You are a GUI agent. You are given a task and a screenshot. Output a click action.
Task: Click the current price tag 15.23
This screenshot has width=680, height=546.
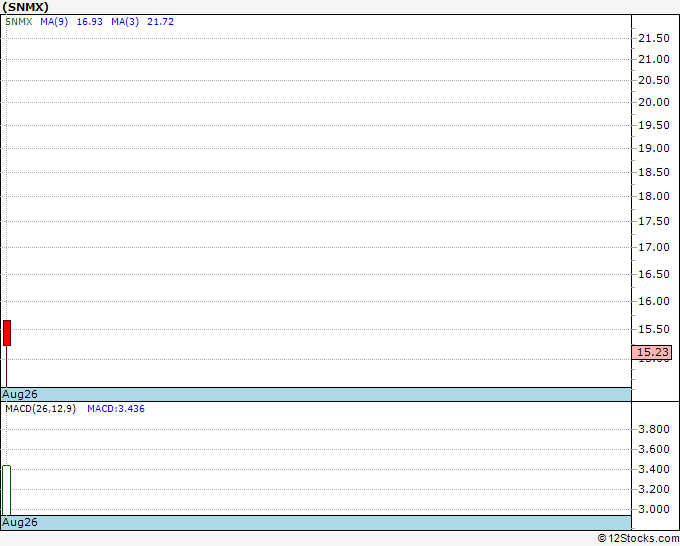(x=652, y=352)
